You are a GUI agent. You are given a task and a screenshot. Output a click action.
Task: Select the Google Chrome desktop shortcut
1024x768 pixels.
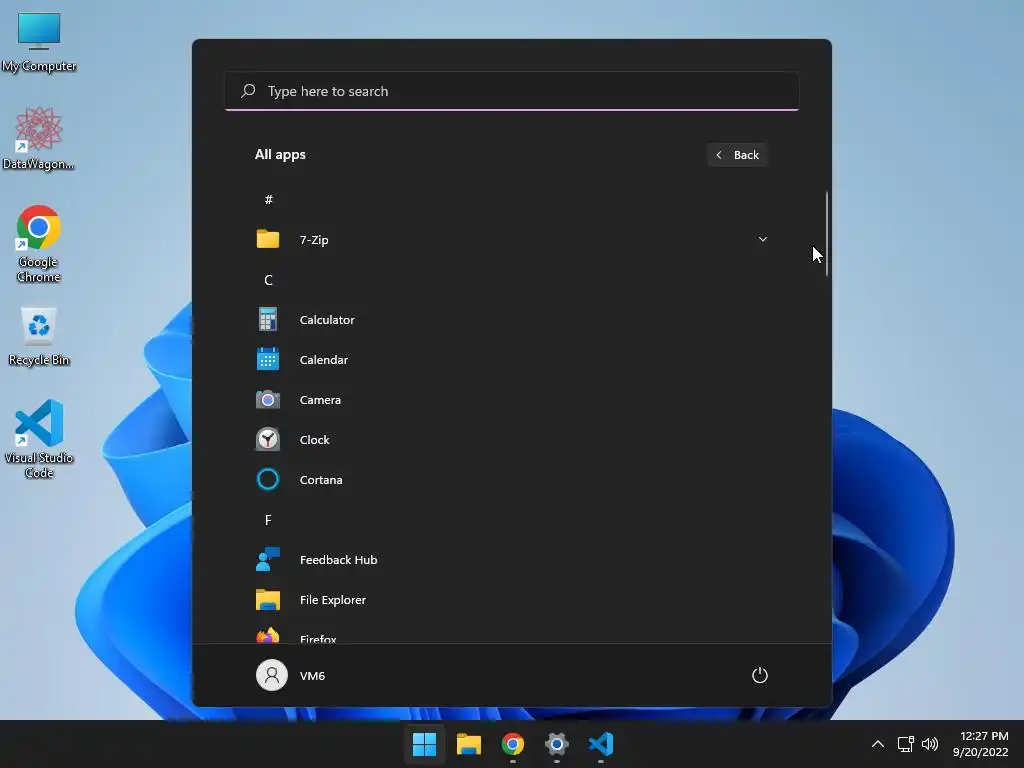point(39,244)
